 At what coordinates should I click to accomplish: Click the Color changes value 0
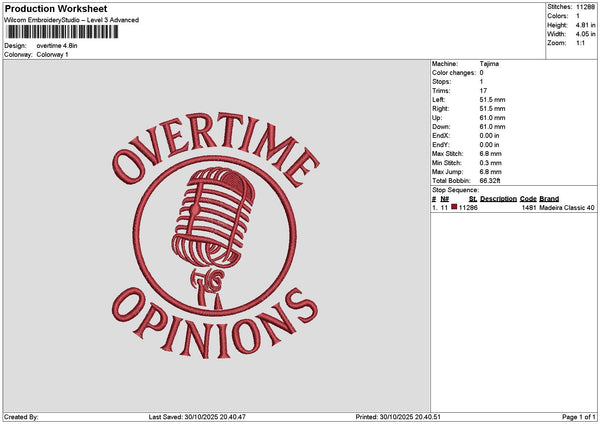[x=481, y=73]
